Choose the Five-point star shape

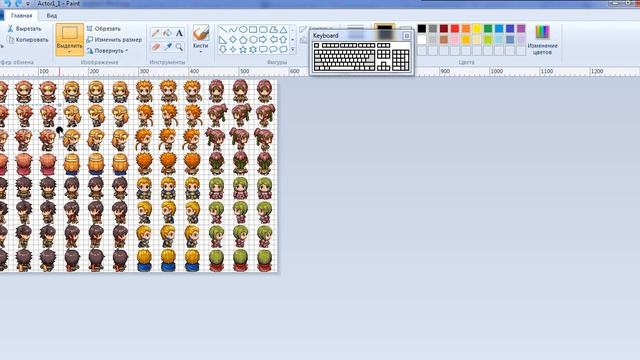click(243, 49)
